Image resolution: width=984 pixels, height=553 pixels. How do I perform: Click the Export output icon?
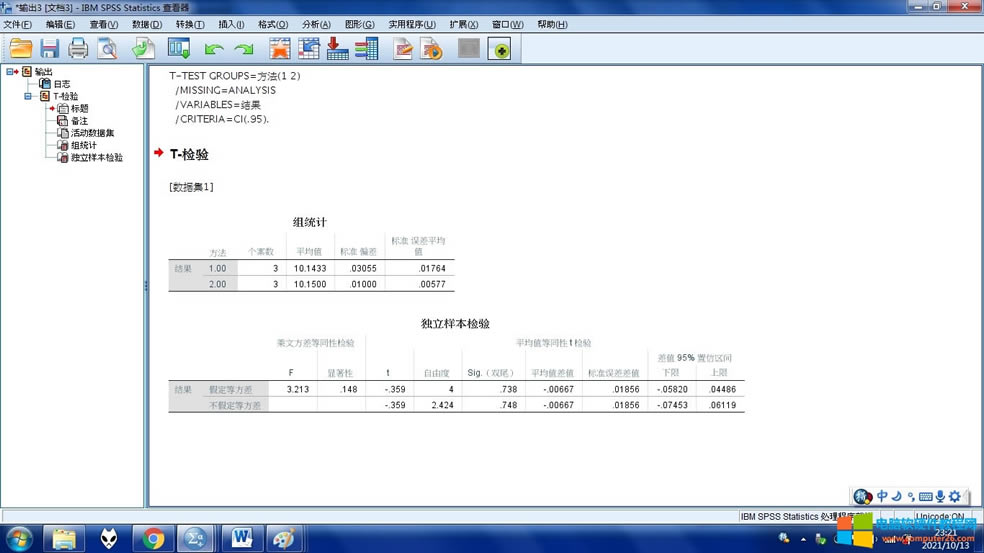click(143, 48)
